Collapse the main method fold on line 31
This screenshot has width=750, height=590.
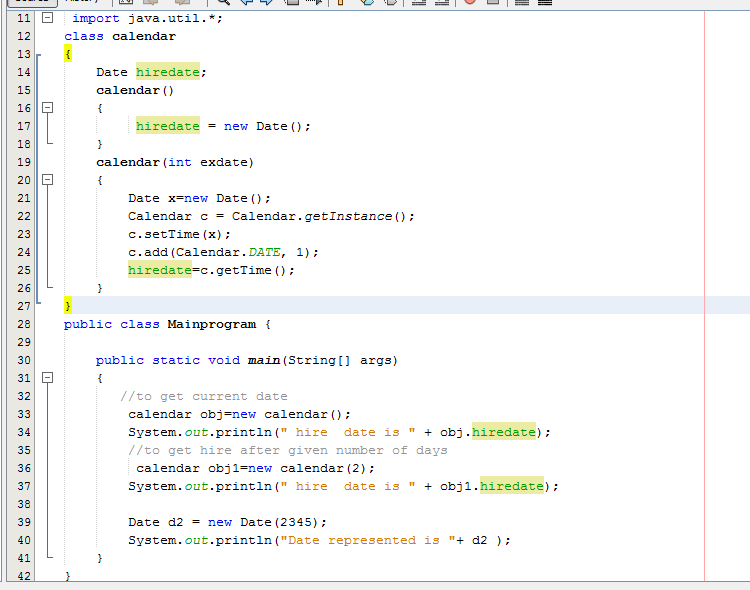click(47, 378)
